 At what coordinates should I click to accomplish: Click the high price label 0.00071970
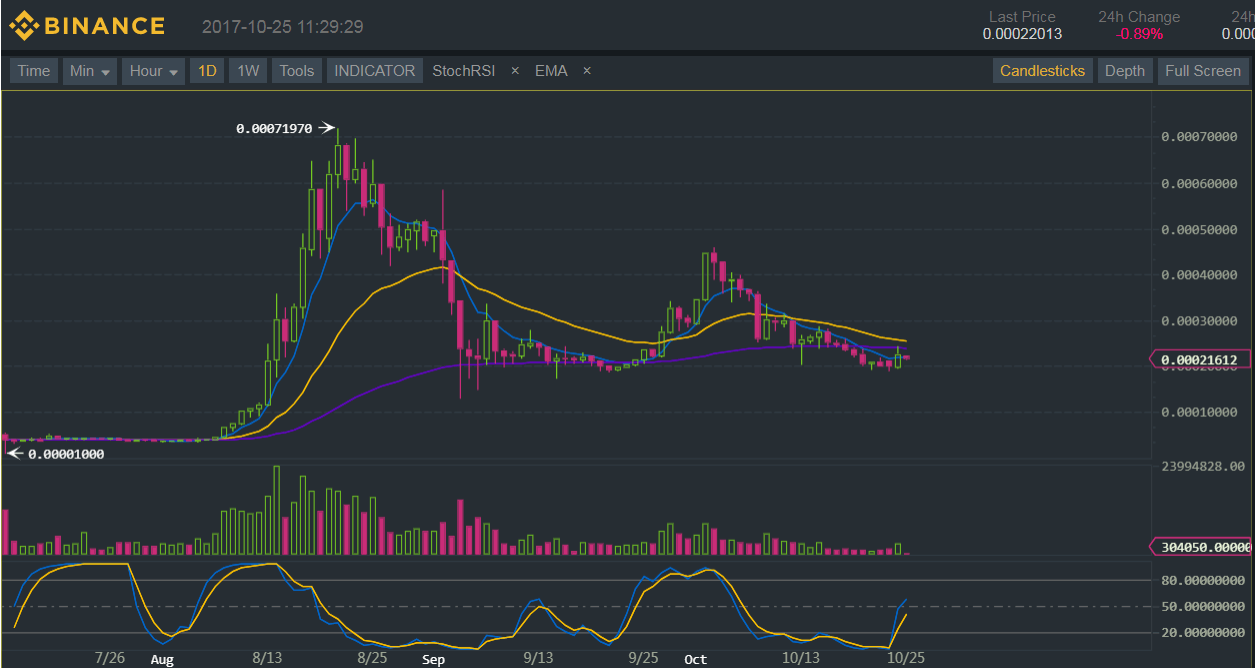(x=274, y=129)
